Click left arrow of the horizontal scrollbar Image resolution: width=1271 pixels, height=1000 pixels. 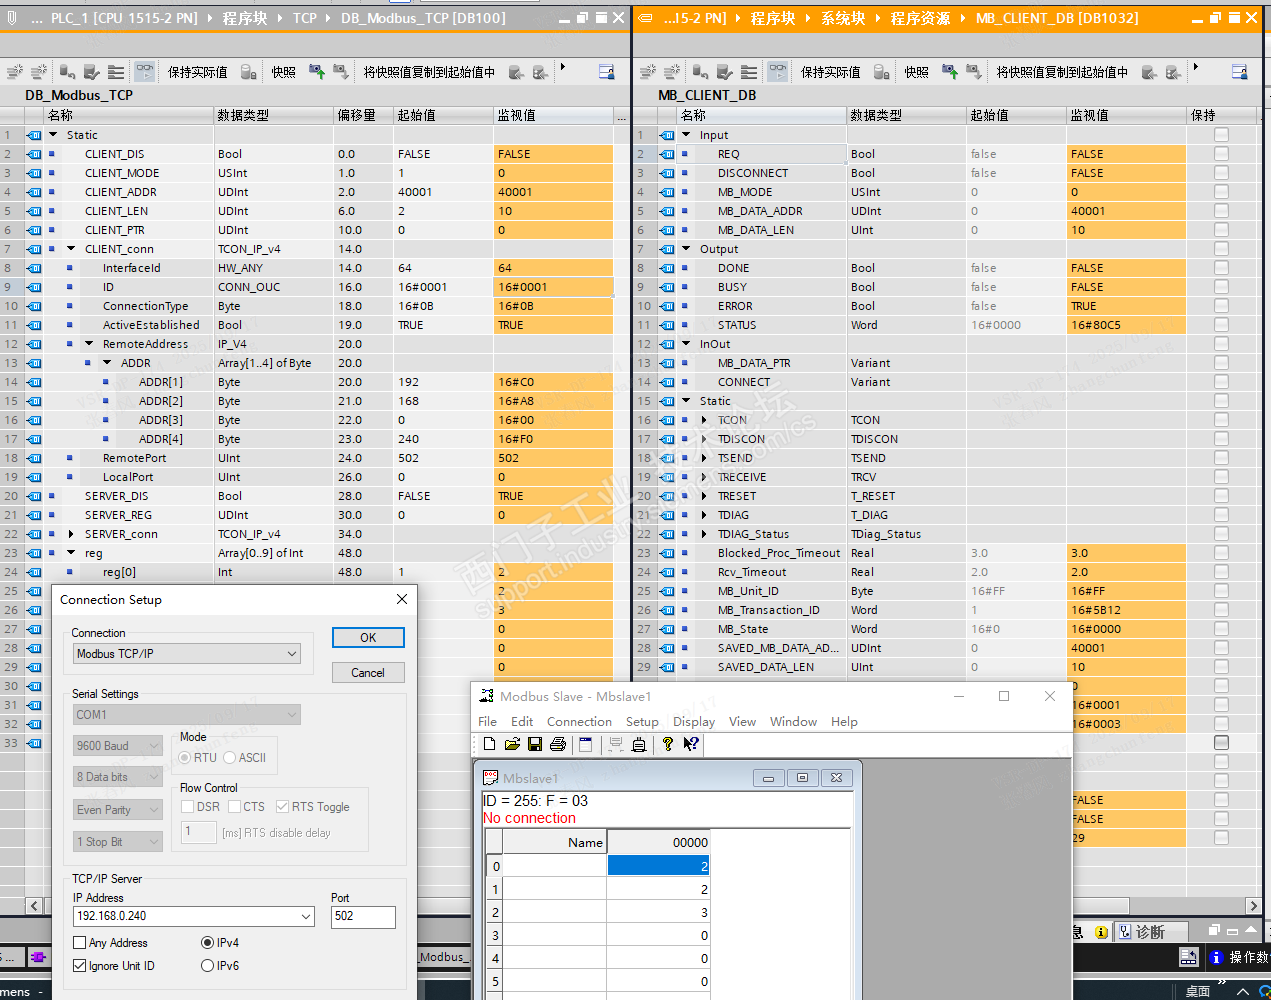34,906
